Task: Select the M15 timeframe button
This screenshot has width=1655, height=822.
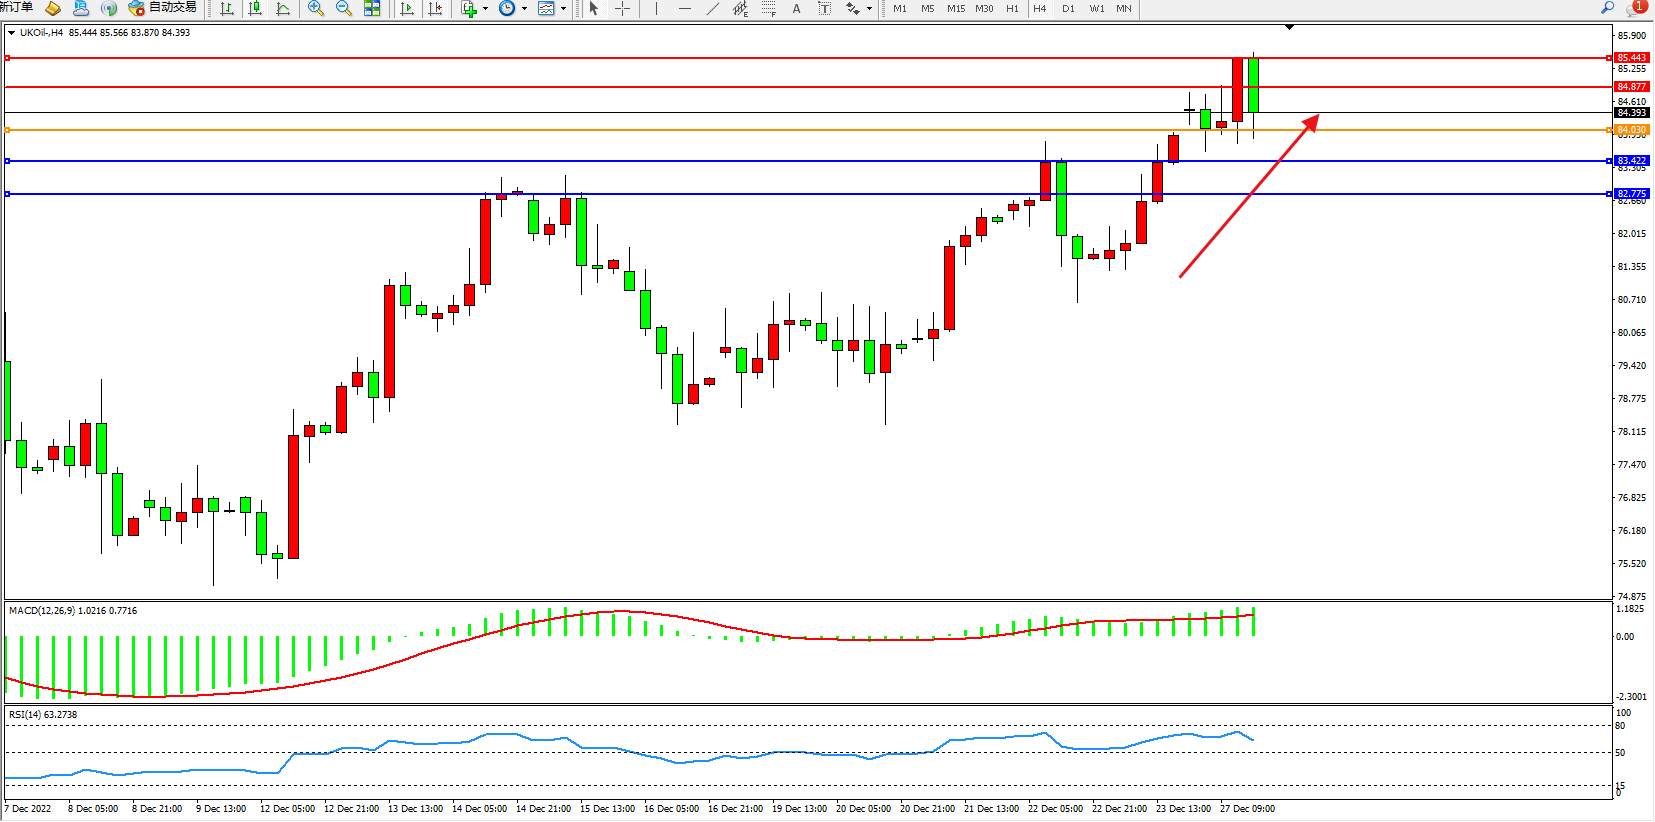Action: point(956,9)
